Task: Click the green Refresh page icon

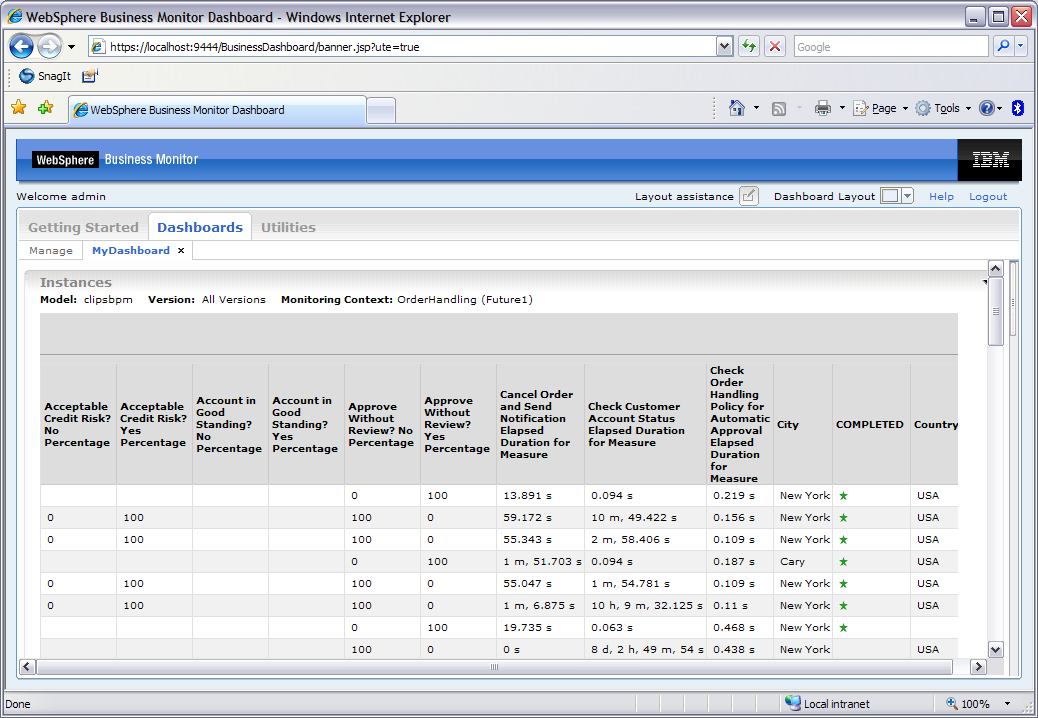Action: [x=749, y=46]
